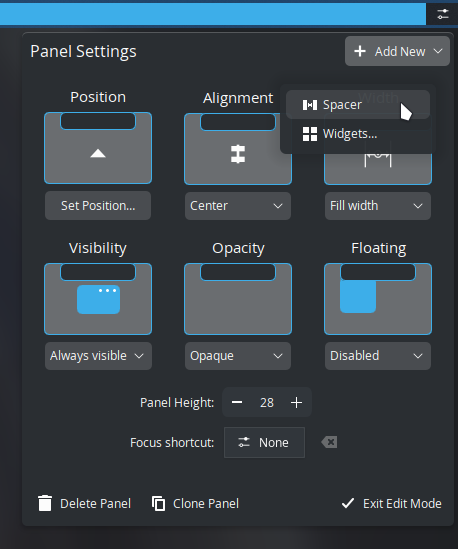Clear the focus shortcut with the backspace icon
Viewport: 458px width, 549px height.
[329, 442]
